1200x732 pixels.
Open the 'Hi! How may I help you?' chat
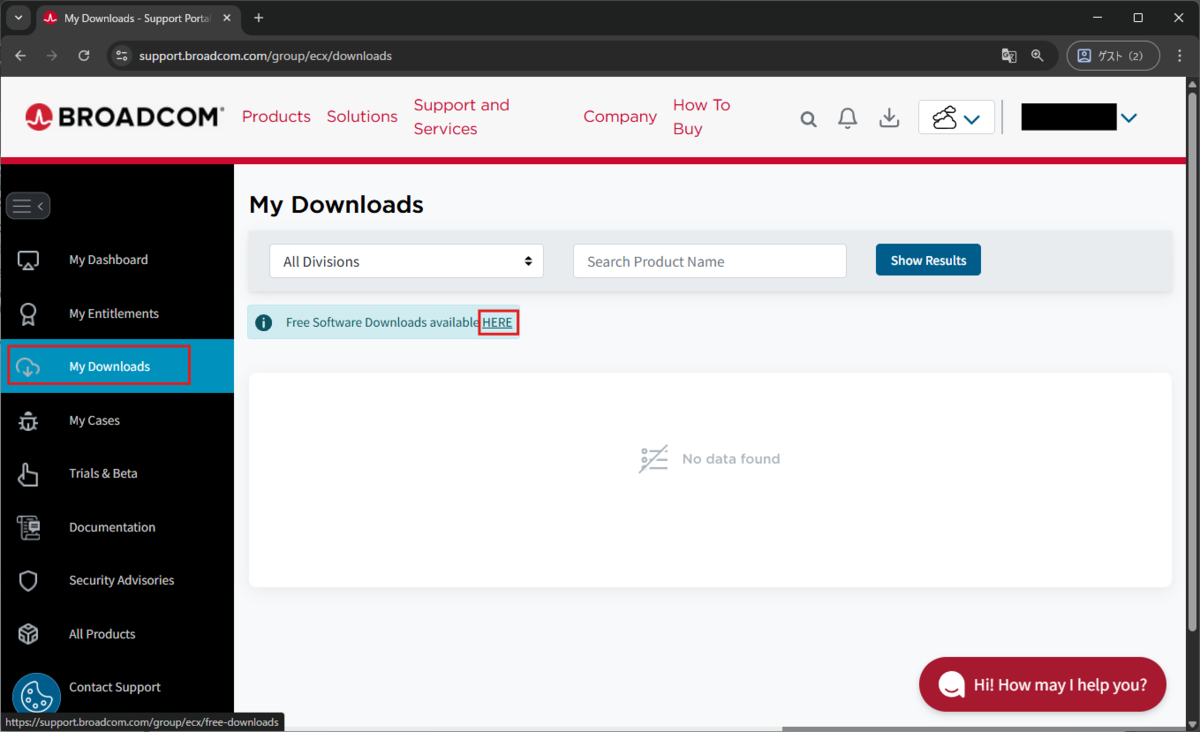[1042, 684]
